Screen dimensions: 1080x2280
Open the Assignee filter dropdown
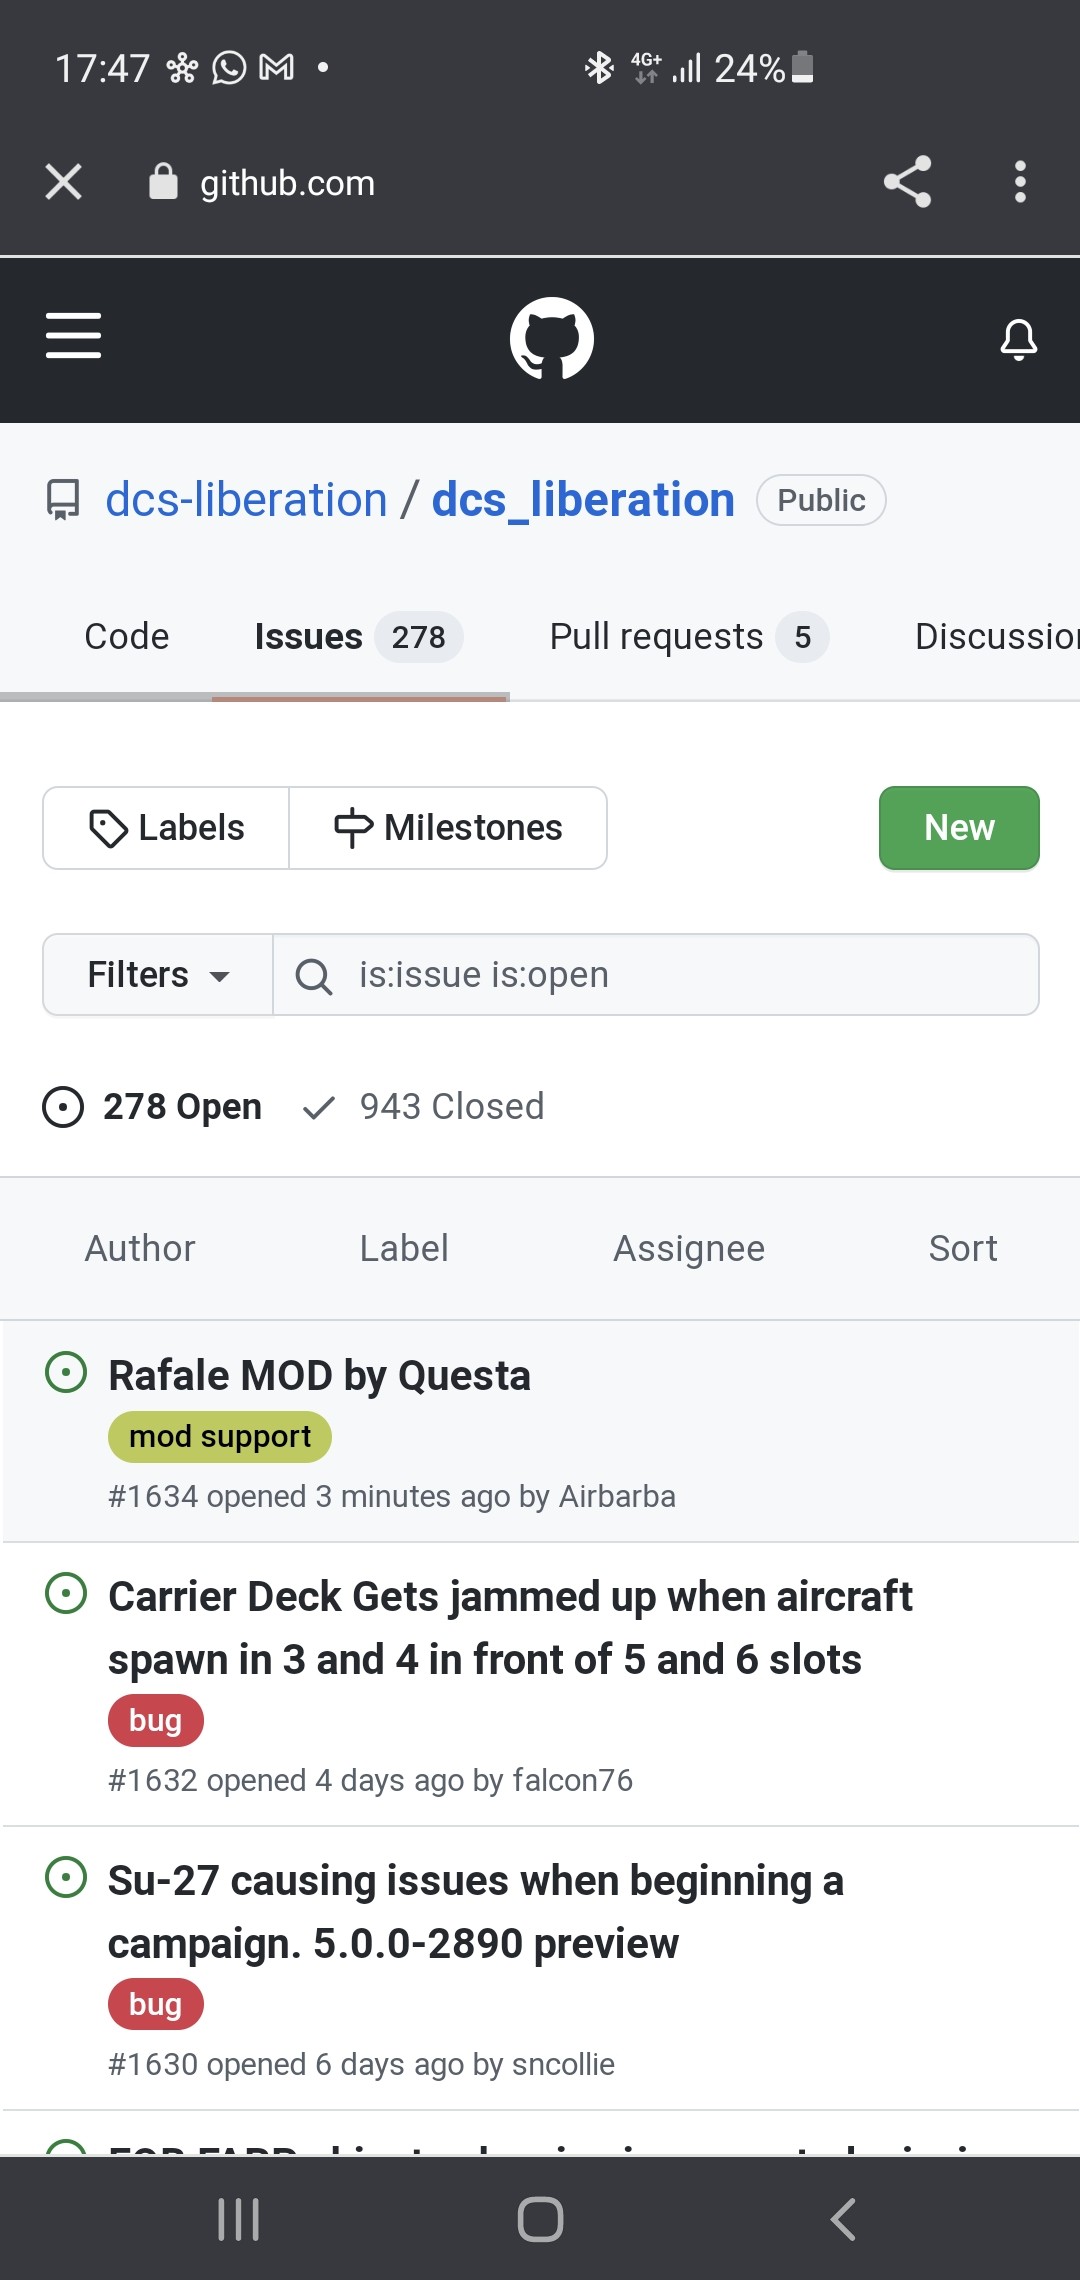coord(689,1249)
